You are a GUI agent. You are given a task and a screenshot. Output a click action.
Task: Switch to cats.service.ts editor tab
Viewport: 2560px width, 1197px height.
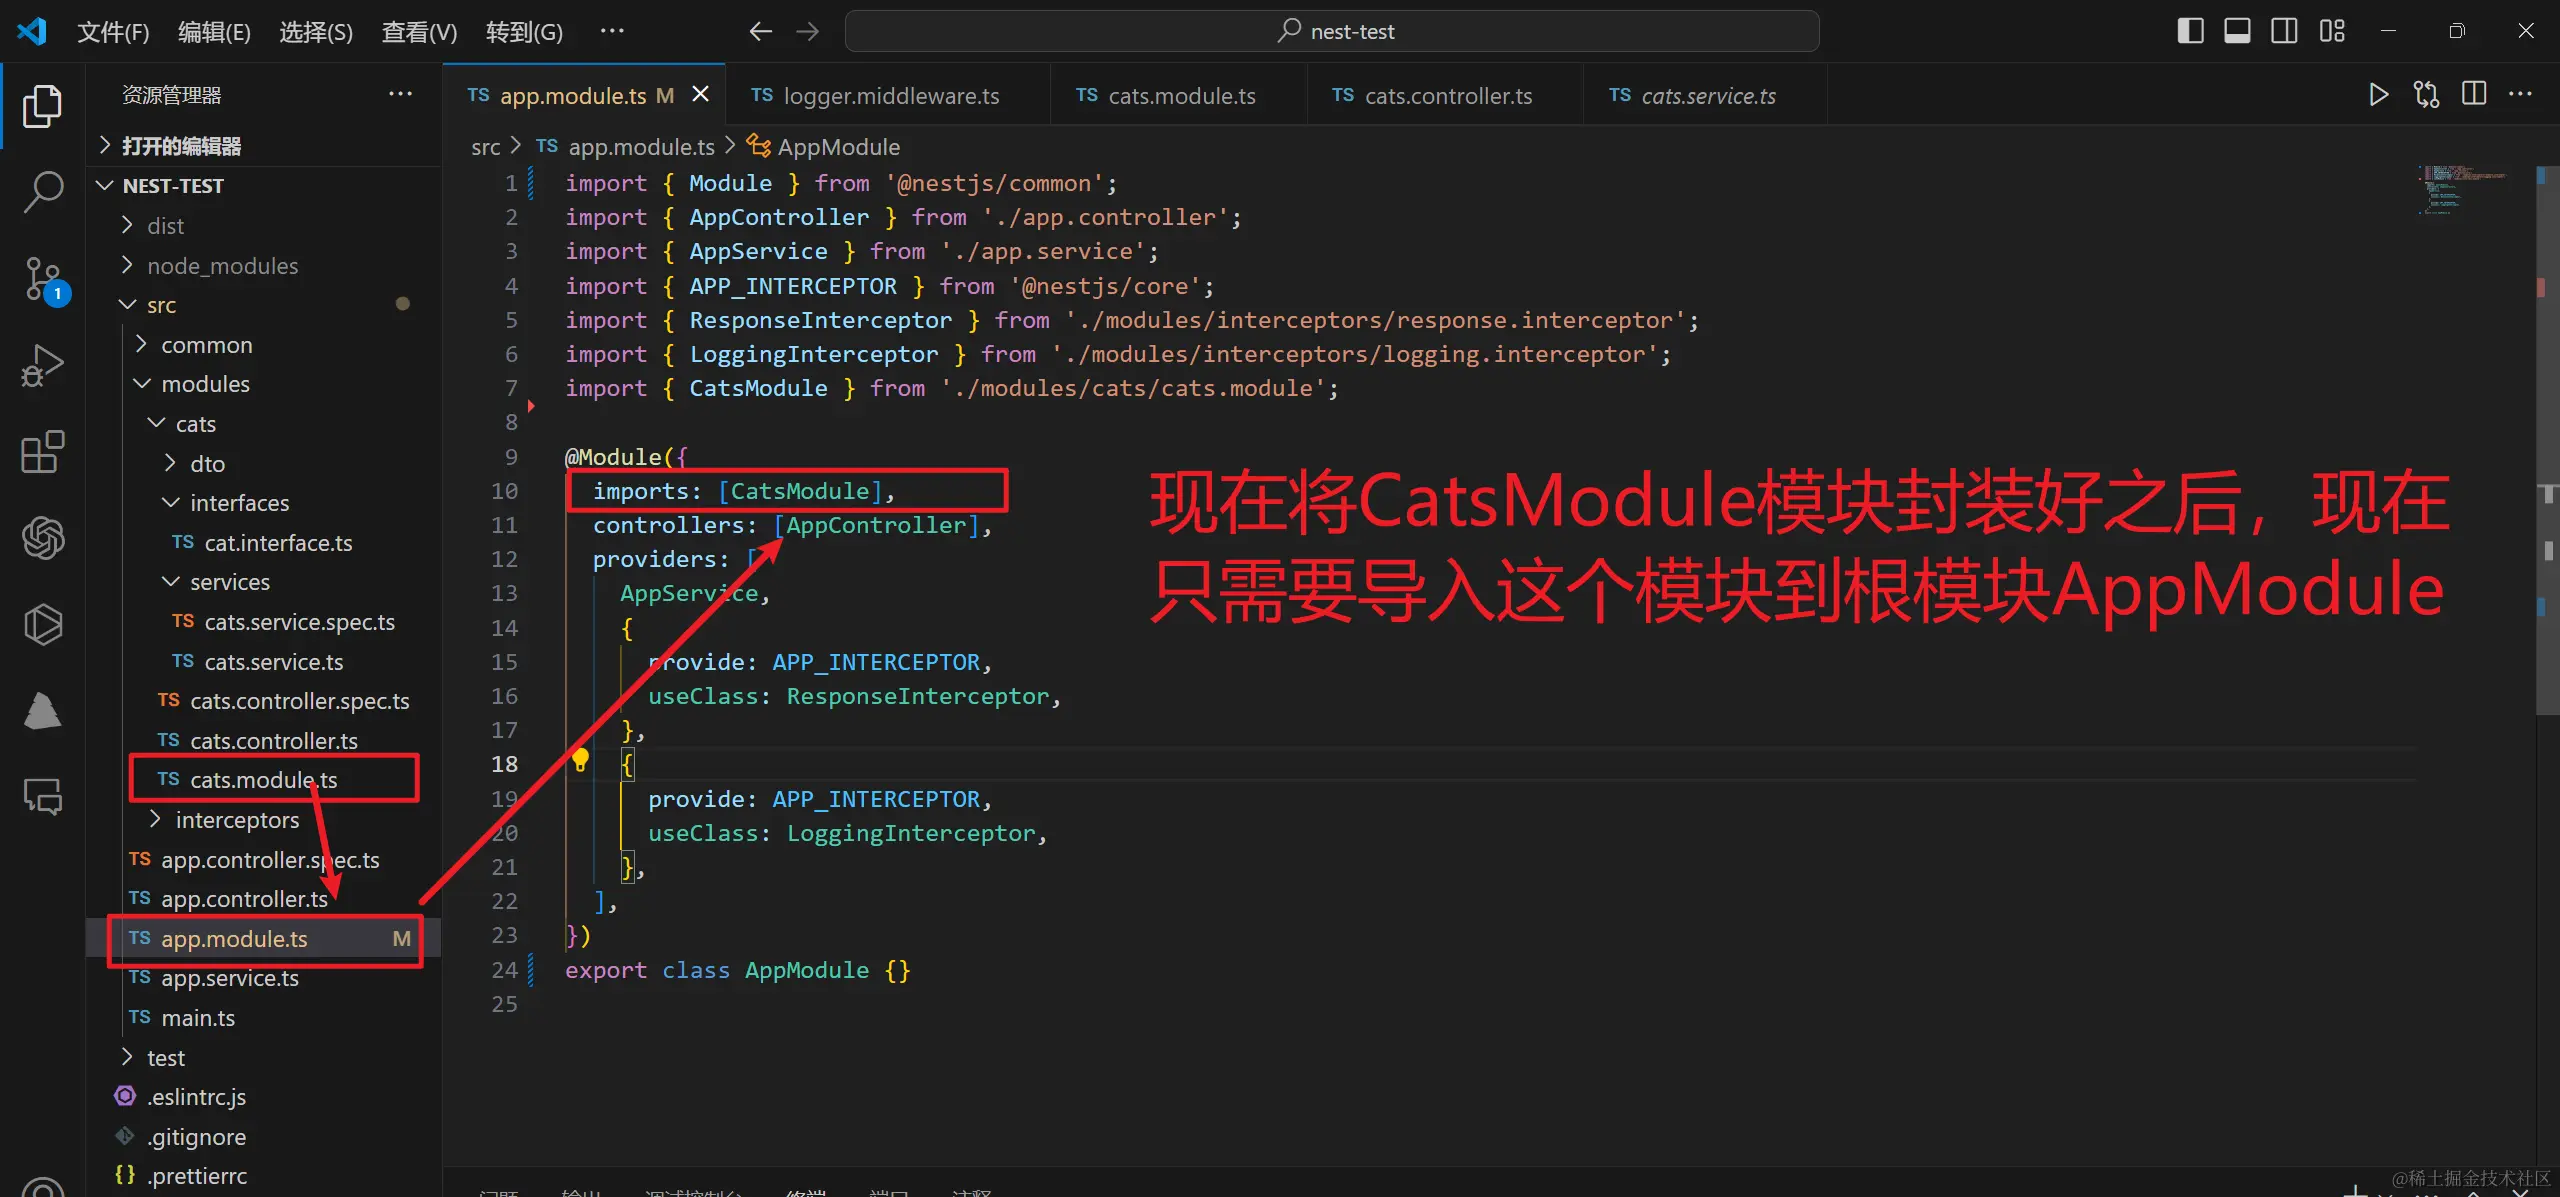tap(1705, 95)
